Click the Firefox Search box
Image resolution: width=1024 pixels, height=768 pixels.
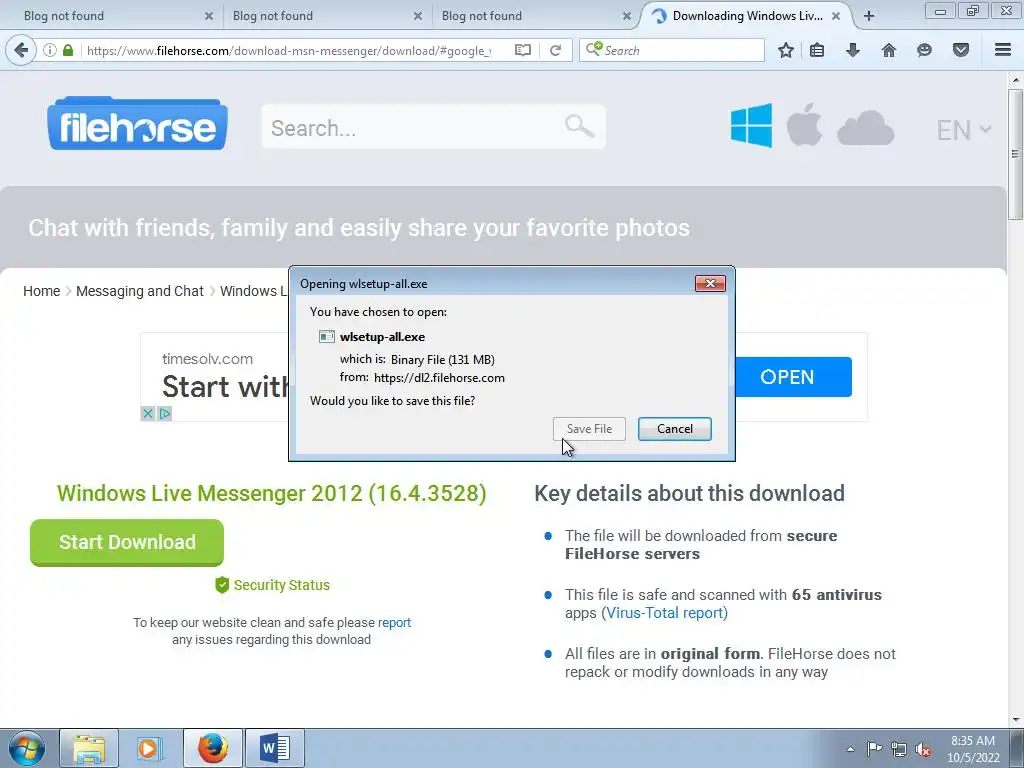(x=671, y=50)
